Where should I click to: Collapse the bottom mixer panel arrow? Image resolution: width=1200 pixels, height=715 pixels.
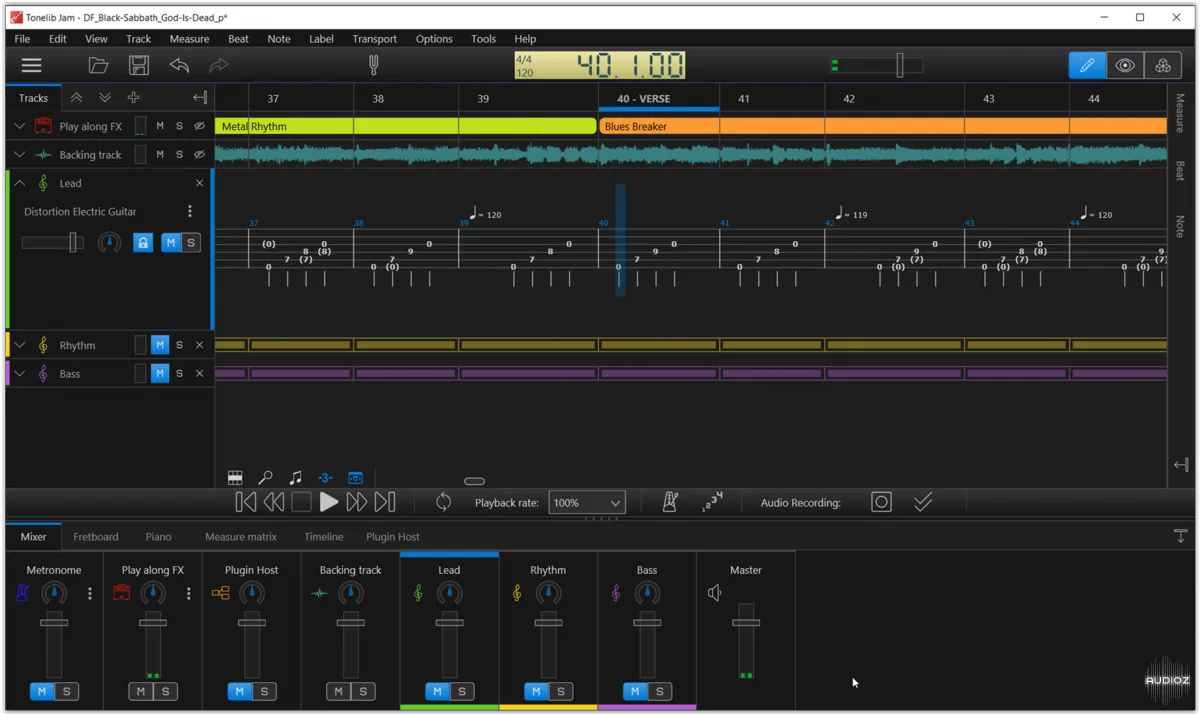[x=1180, y=536]
